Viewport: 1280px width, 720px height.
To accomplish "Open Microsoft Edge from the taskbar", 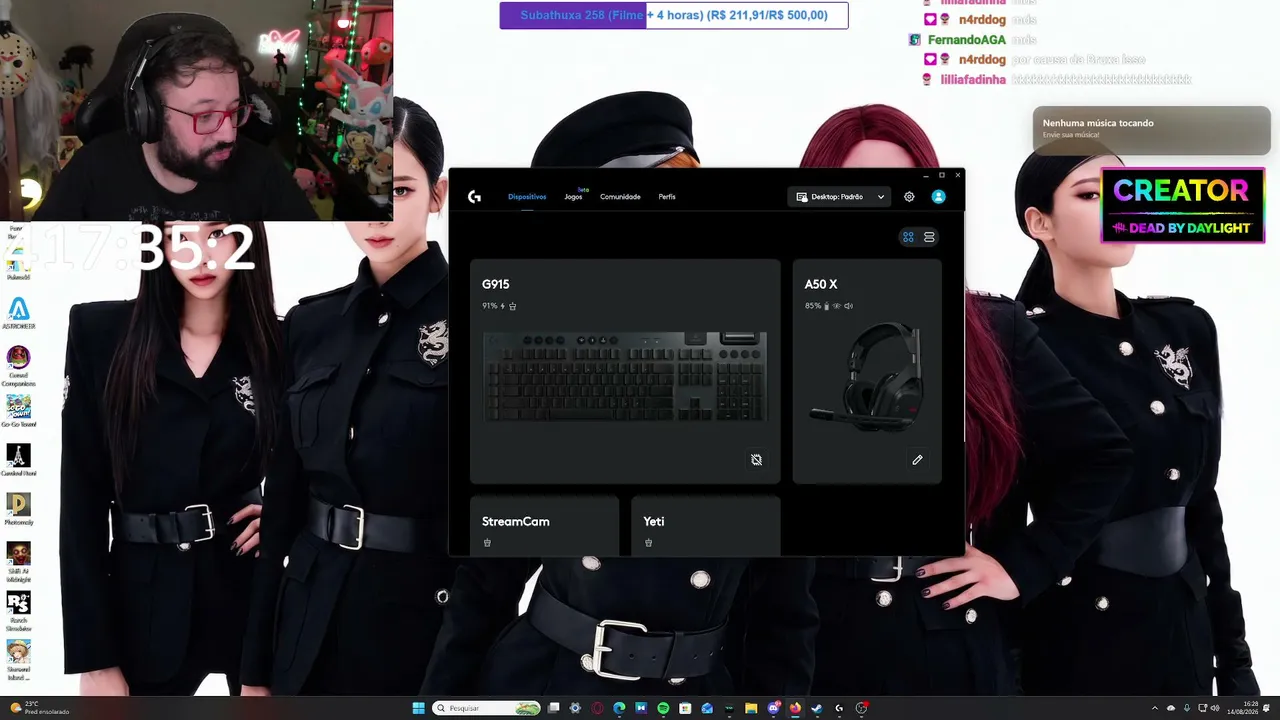I will (619, 708).
